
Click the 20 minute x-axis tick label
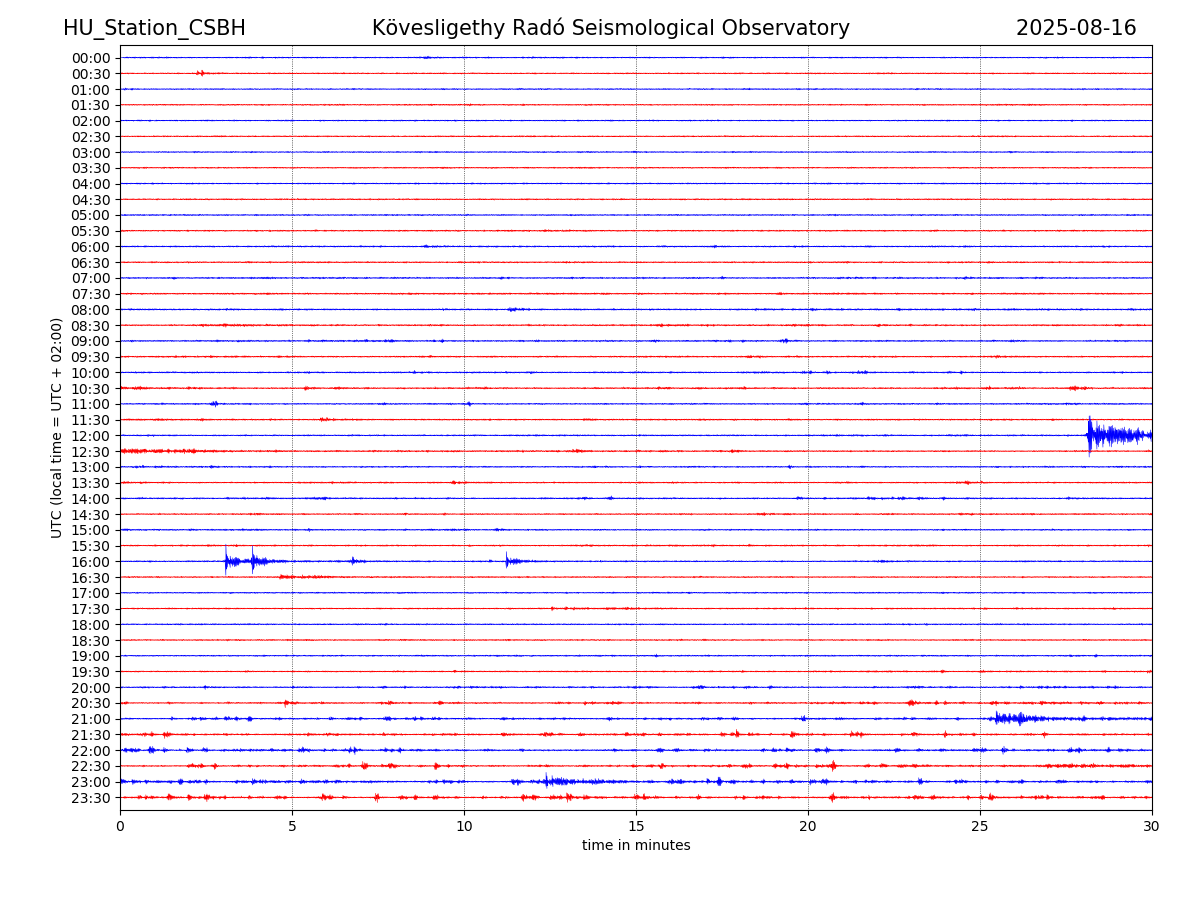tap(808, 827)
